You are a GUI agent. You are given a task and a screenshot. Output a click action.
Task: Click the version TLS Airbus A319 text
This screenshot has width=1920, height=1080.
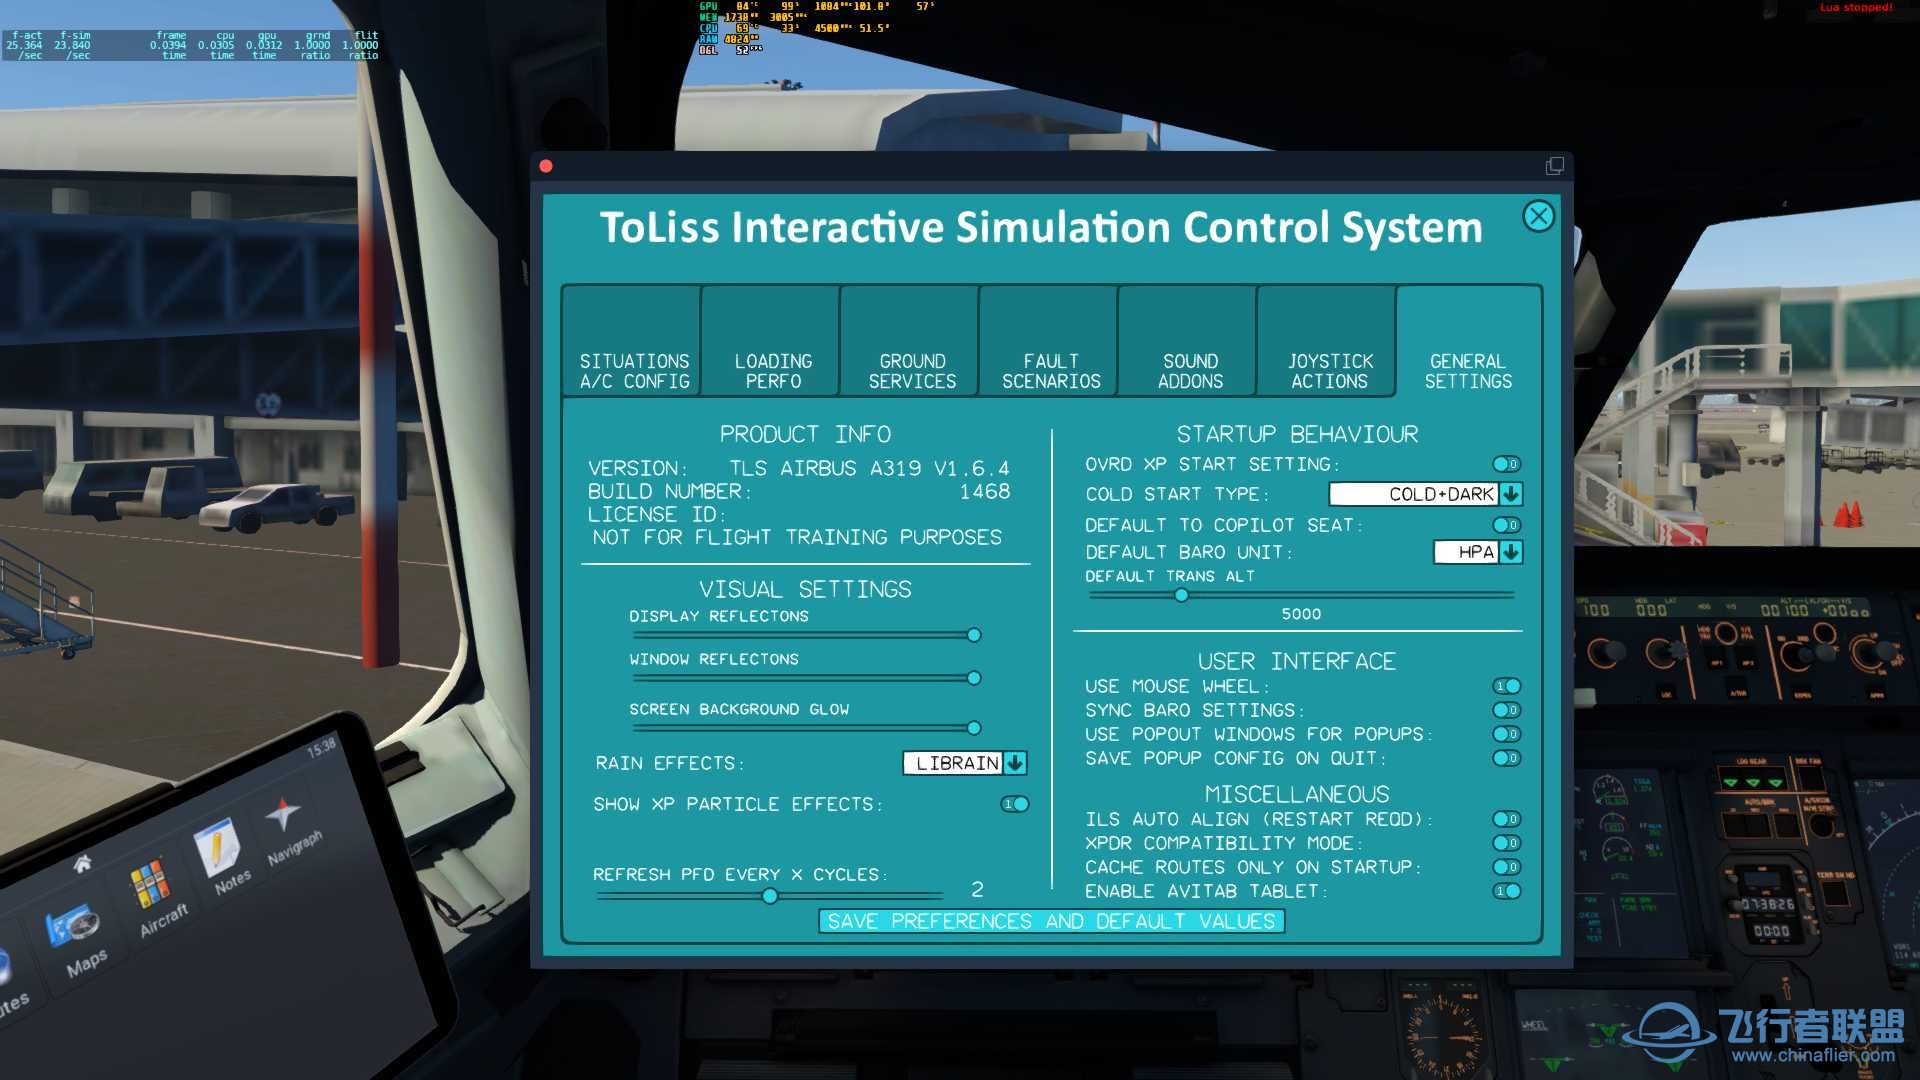868,468
